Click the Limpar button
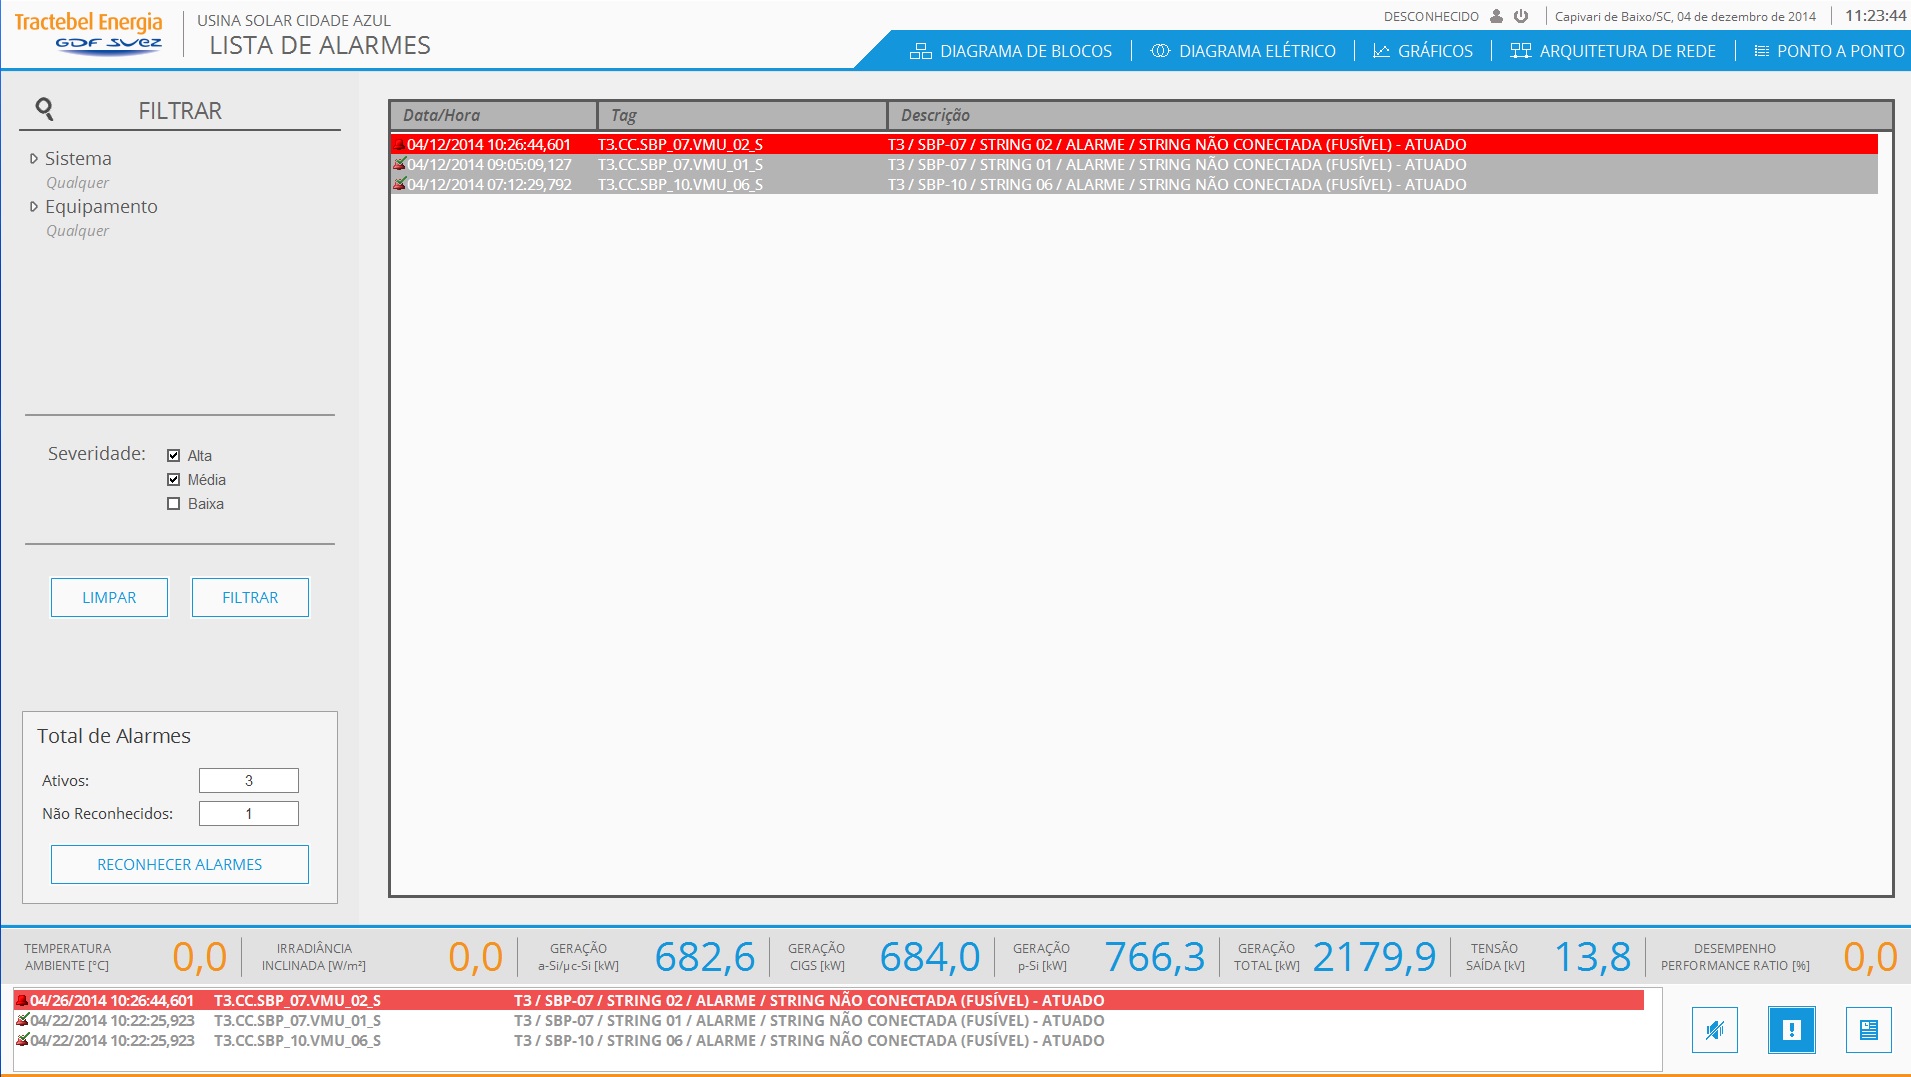 point(109,597)
